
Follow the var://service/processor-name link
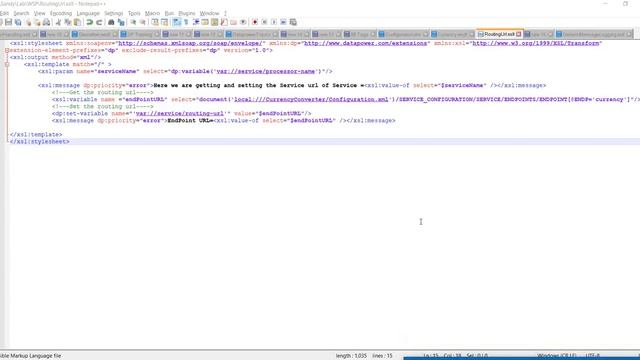click(266, 71)
